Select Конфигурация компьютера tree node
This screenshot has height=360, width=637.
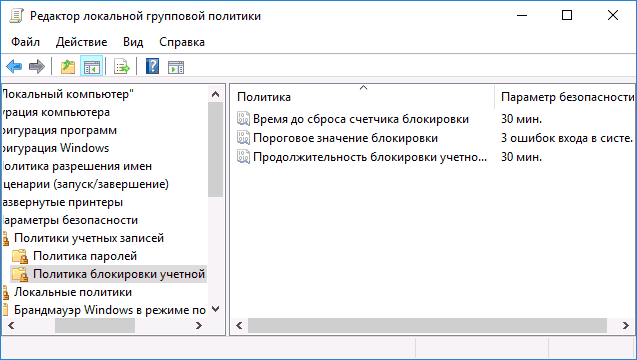(x=56, y=112)
